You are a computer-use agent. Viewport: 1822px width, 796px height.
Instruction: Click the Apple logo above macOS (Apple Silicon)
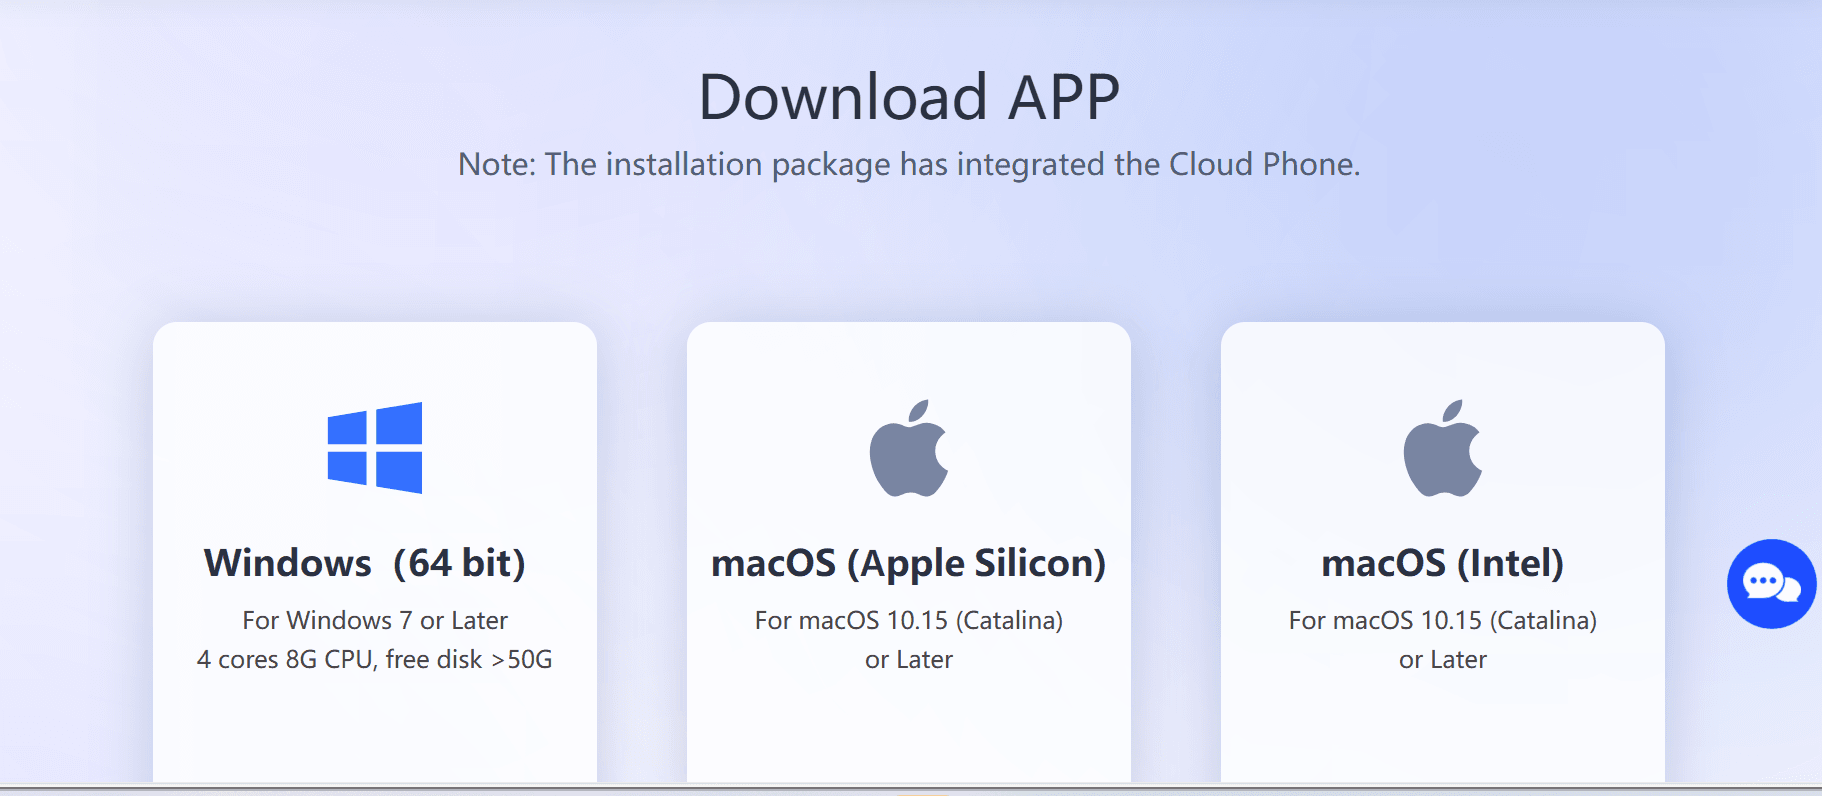pos(909,448)
